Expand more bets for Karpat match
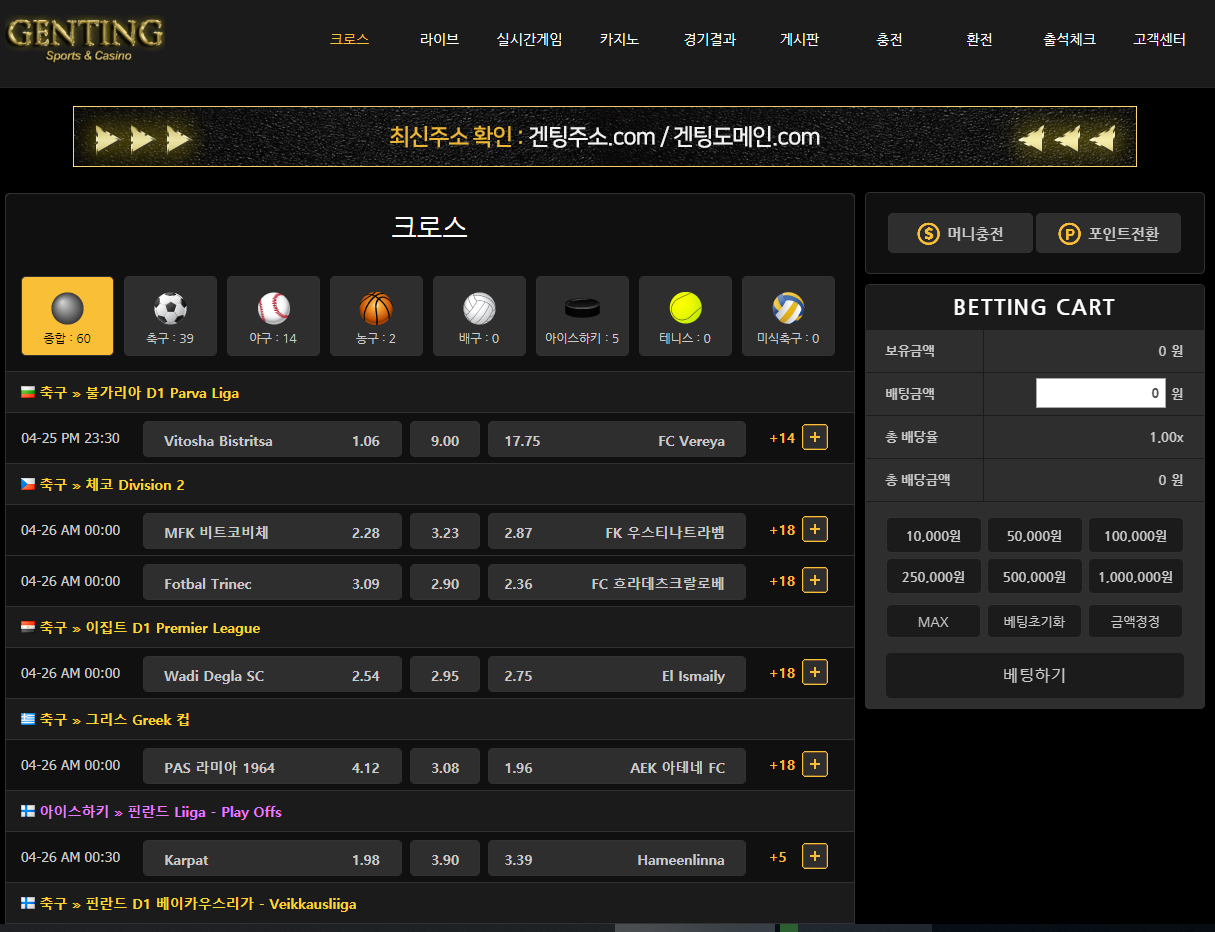 815,857
